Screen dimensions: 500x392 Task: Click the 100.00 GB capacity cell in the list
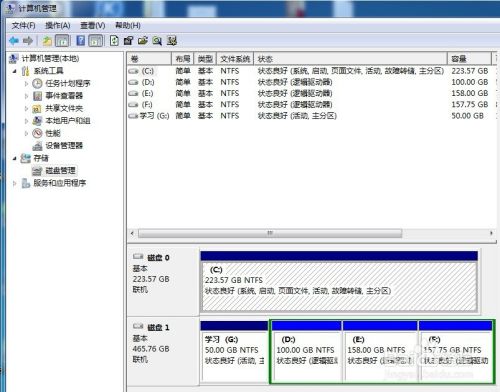(x=470, y=82)
